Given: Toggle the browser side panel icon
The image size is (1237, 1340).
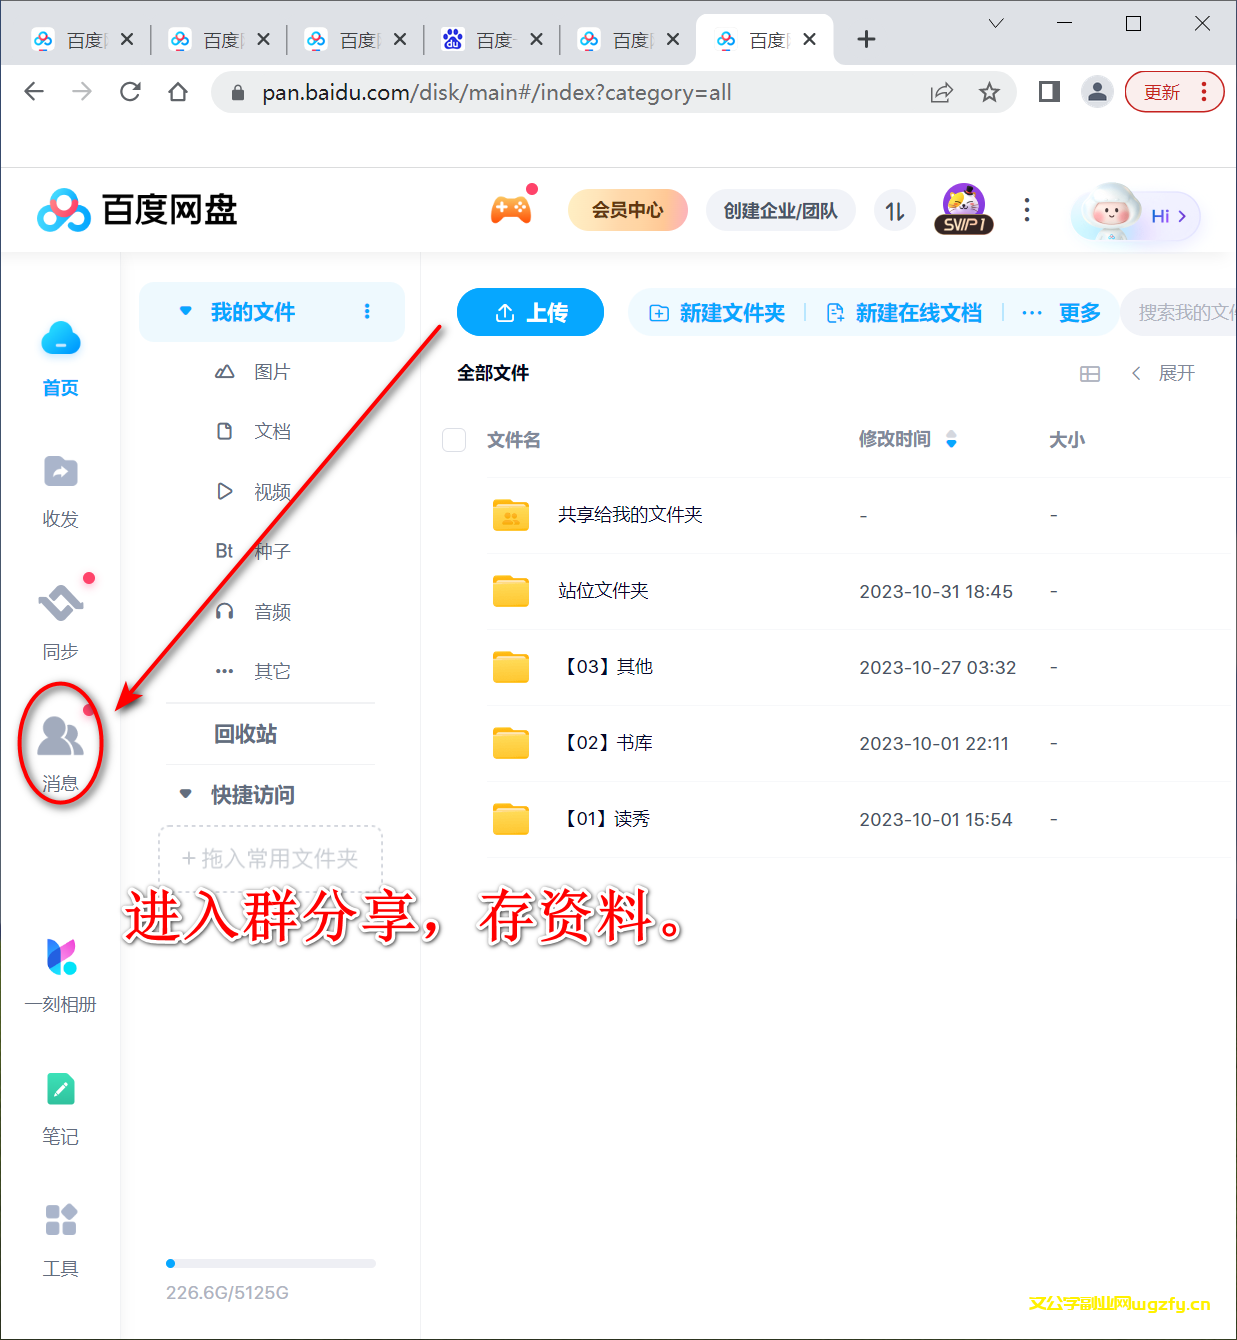Looking at the screenshot, I should (x=1049, y=92).
